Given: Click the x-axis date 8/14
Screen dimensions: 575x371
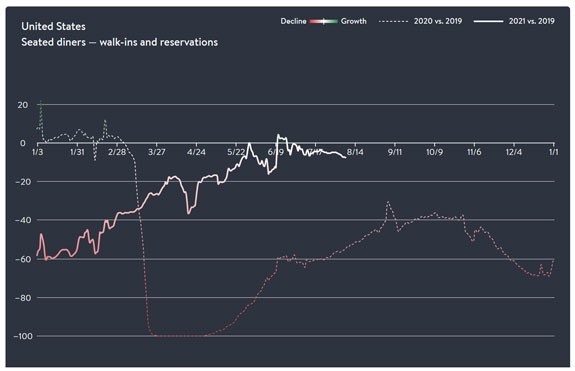Looking at the screenshot, I should (x=355, y=152).
